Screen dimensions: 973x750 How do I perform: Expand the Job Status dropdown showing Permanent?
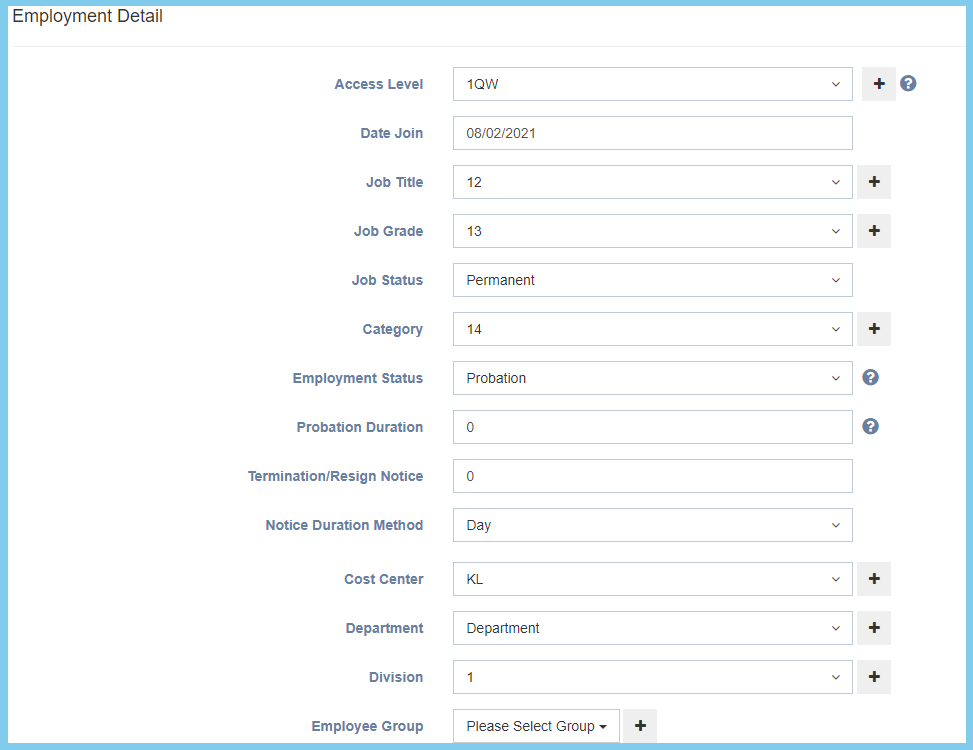tap(652, 280)
